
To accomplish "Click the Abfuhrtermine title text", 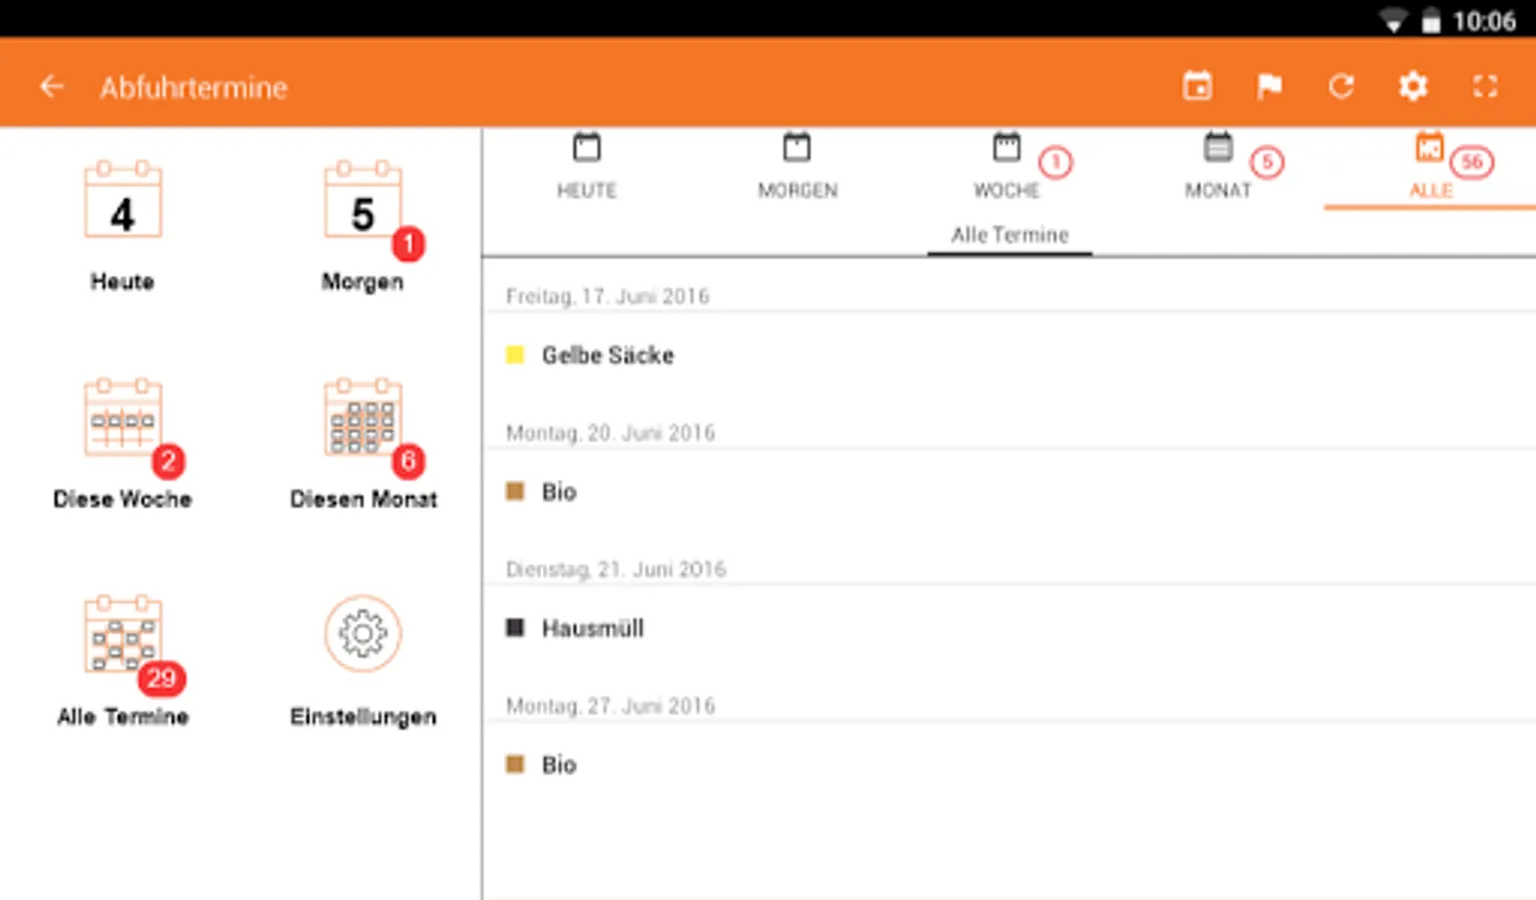I will point(193,88).
